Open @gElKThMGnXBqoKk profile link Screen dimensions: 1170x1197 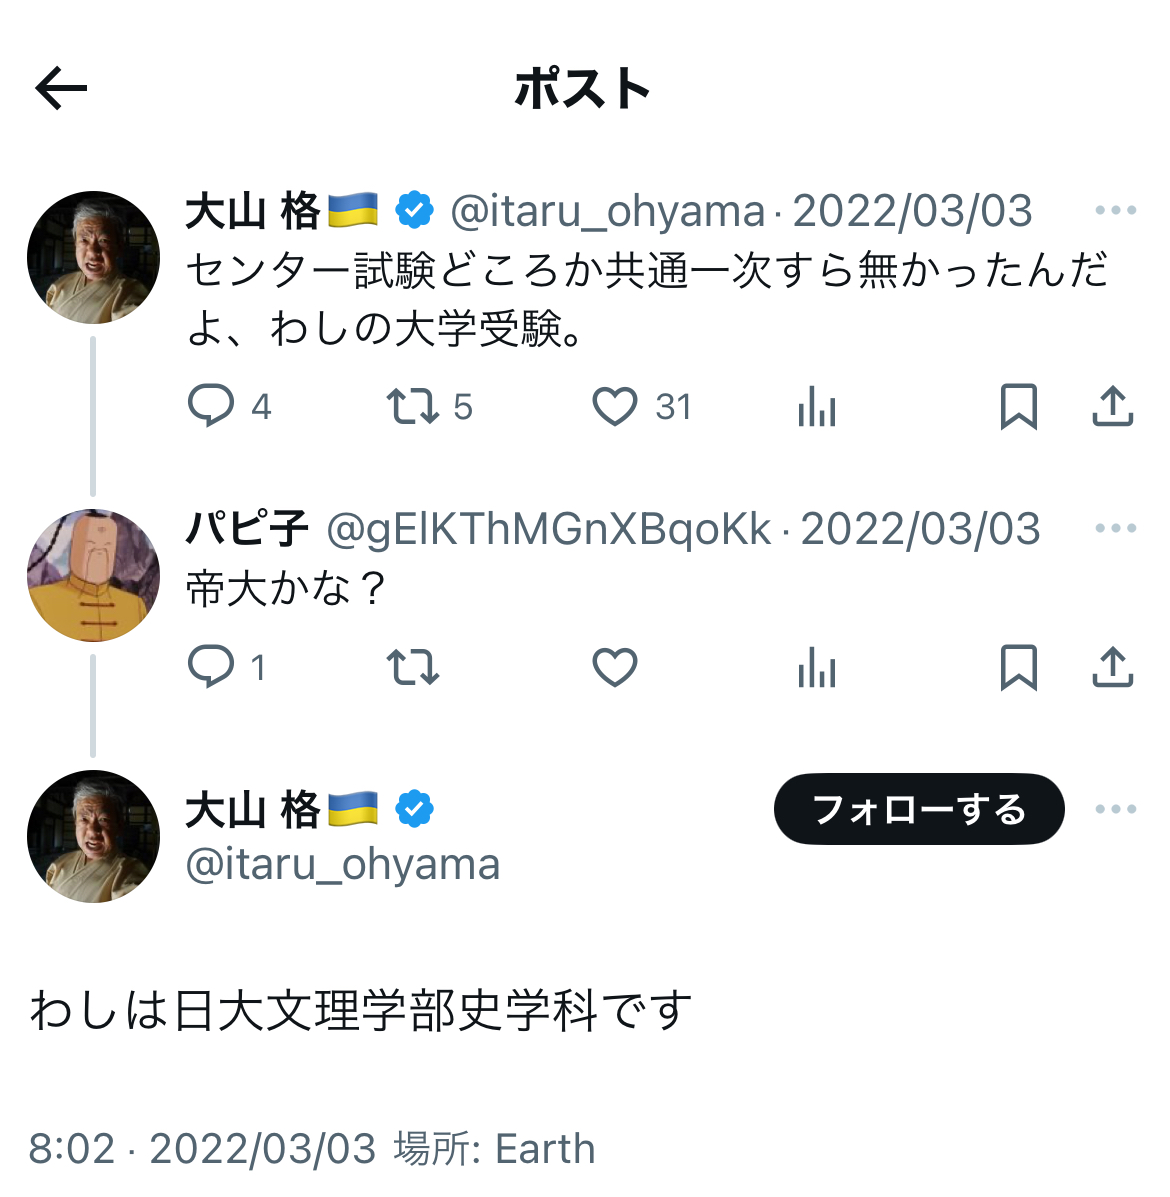(549, 528)
